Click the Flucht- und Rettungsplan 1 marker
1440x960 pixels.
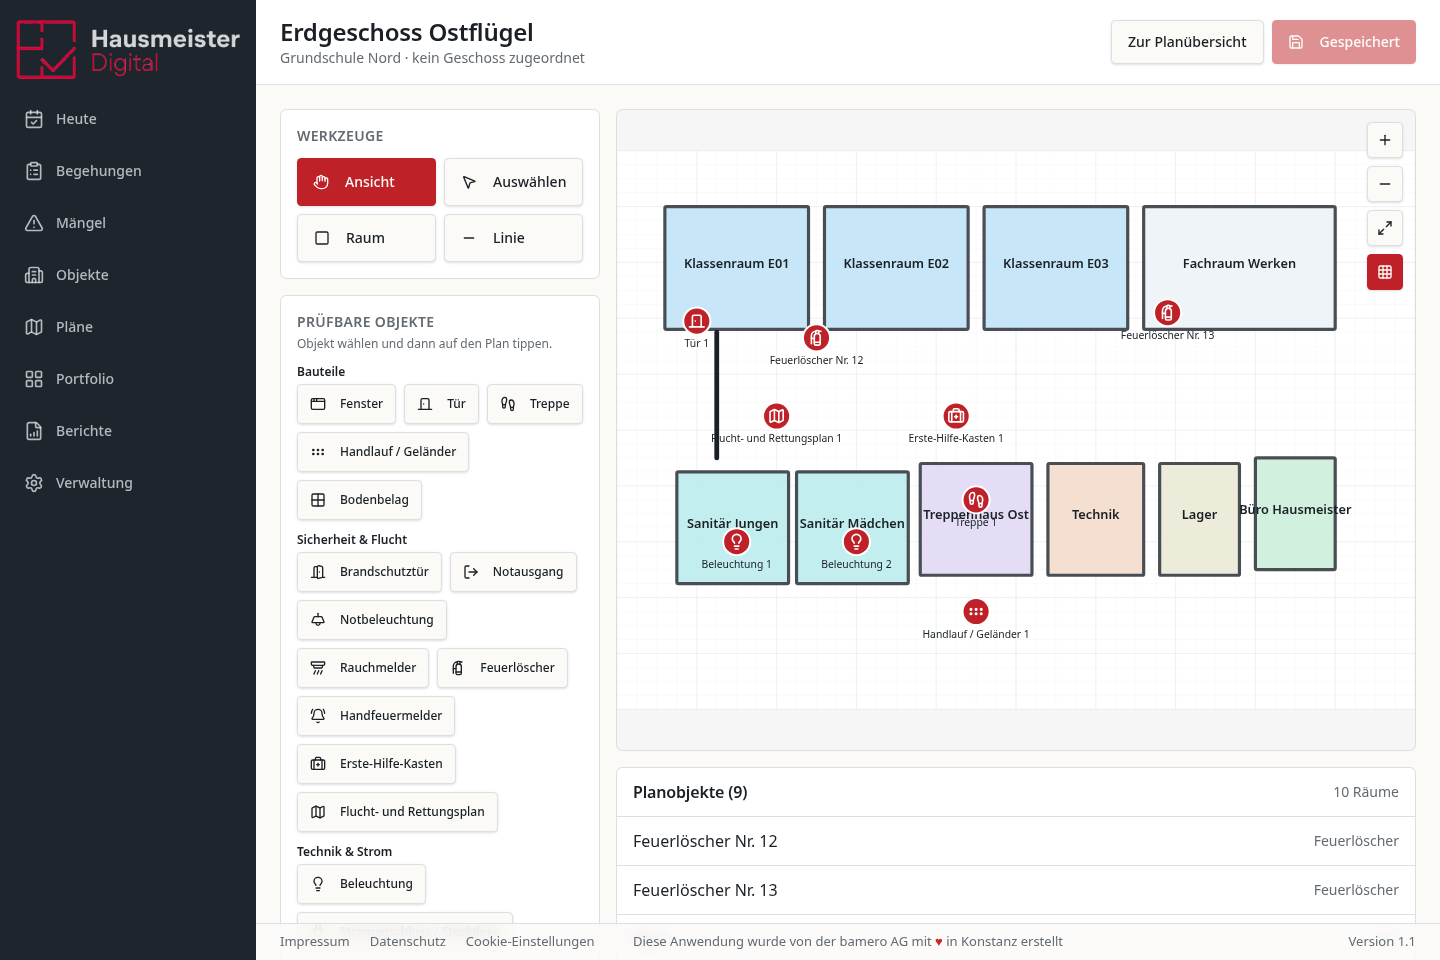point(777,416)
